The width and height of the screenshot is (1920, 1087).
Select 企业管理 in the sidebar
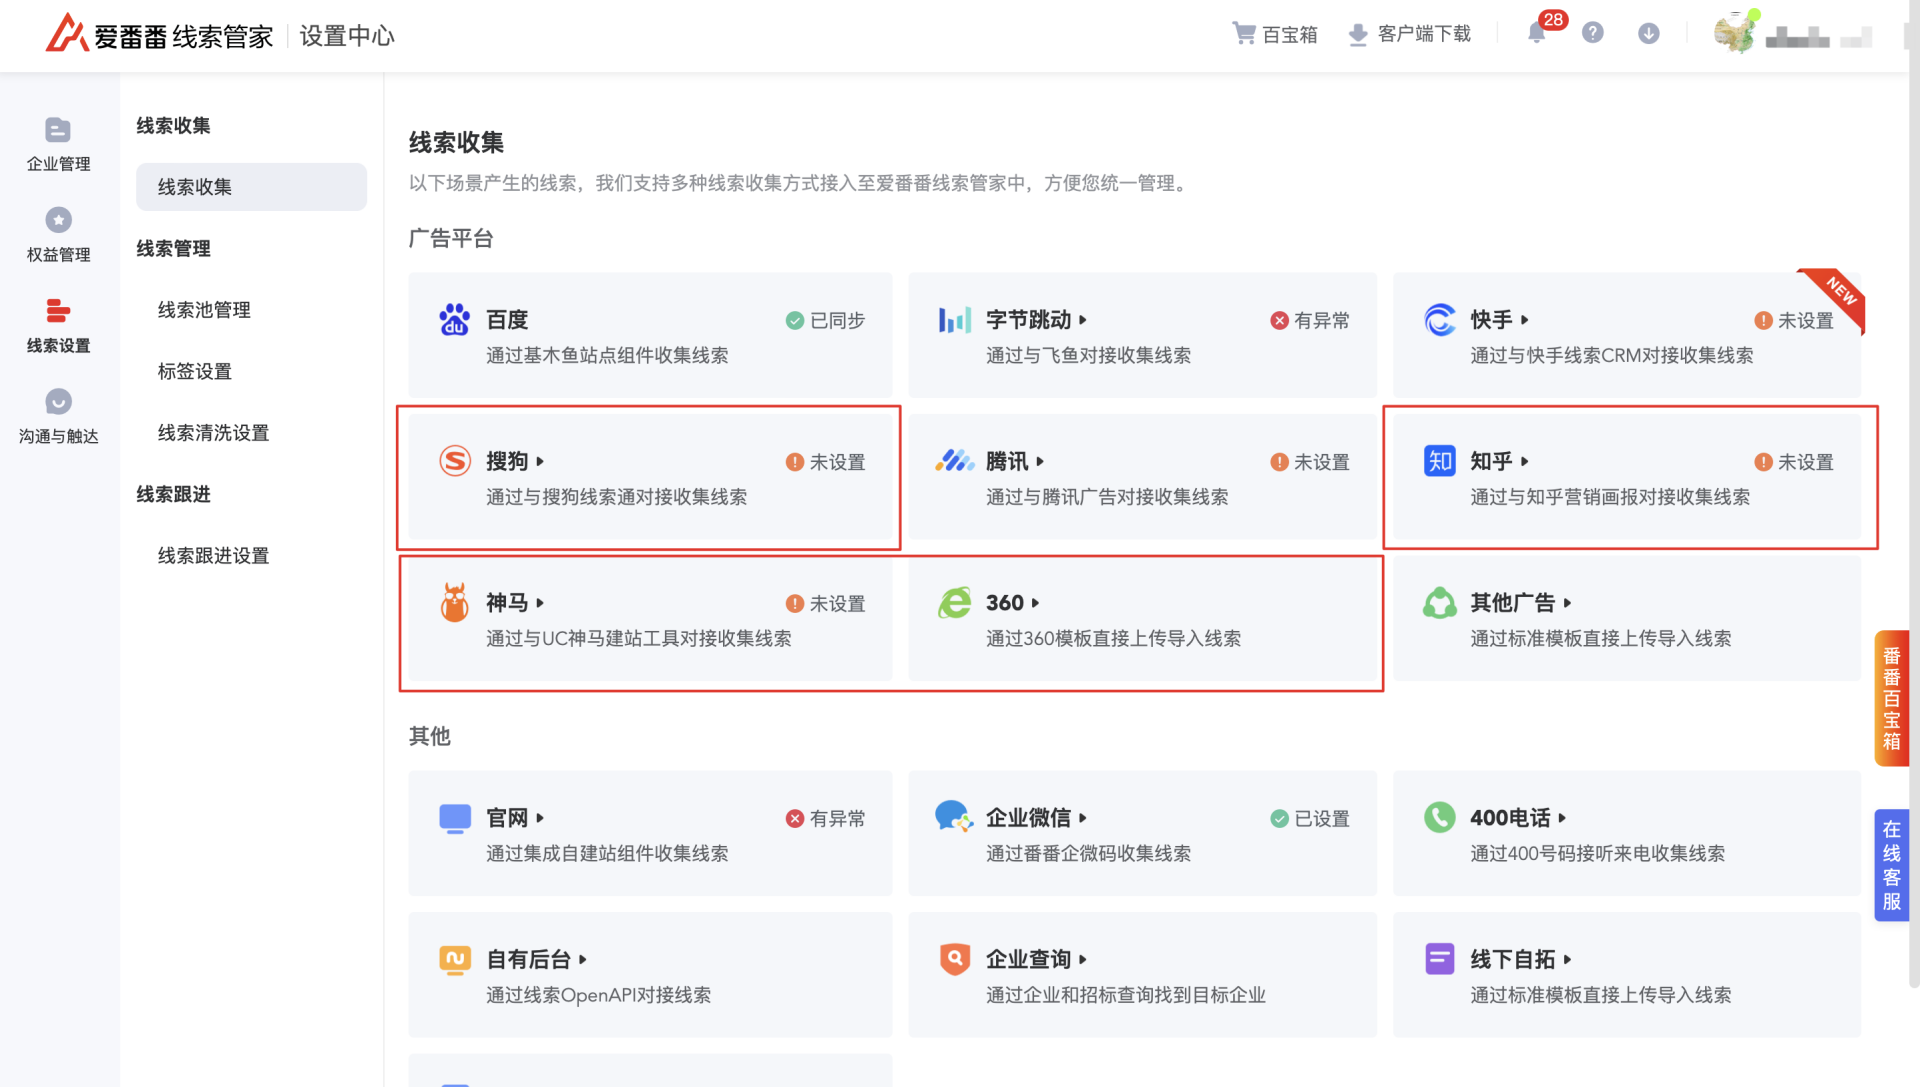pos(58,146)
